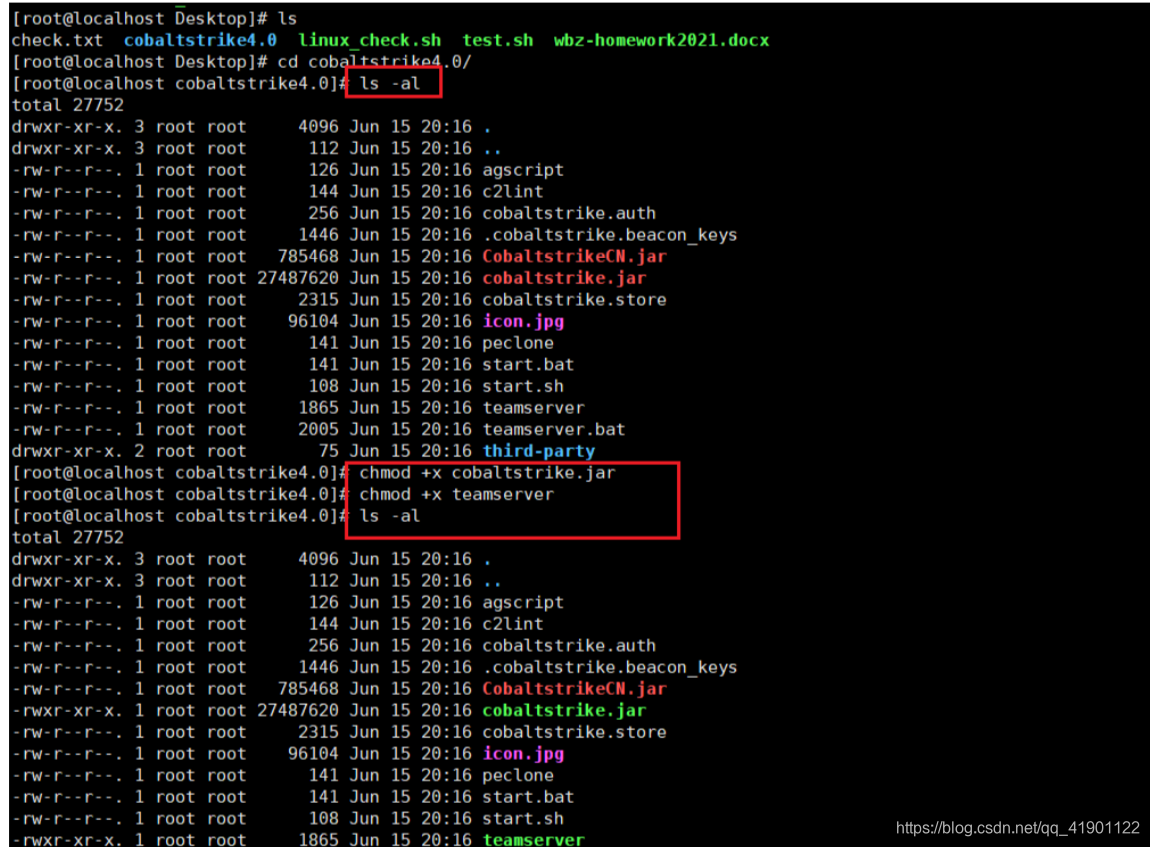The image size is (1150, 847).
Task: Click the size 27487620 on the green cobaltstrike.jar row
Action: point(298,710)
